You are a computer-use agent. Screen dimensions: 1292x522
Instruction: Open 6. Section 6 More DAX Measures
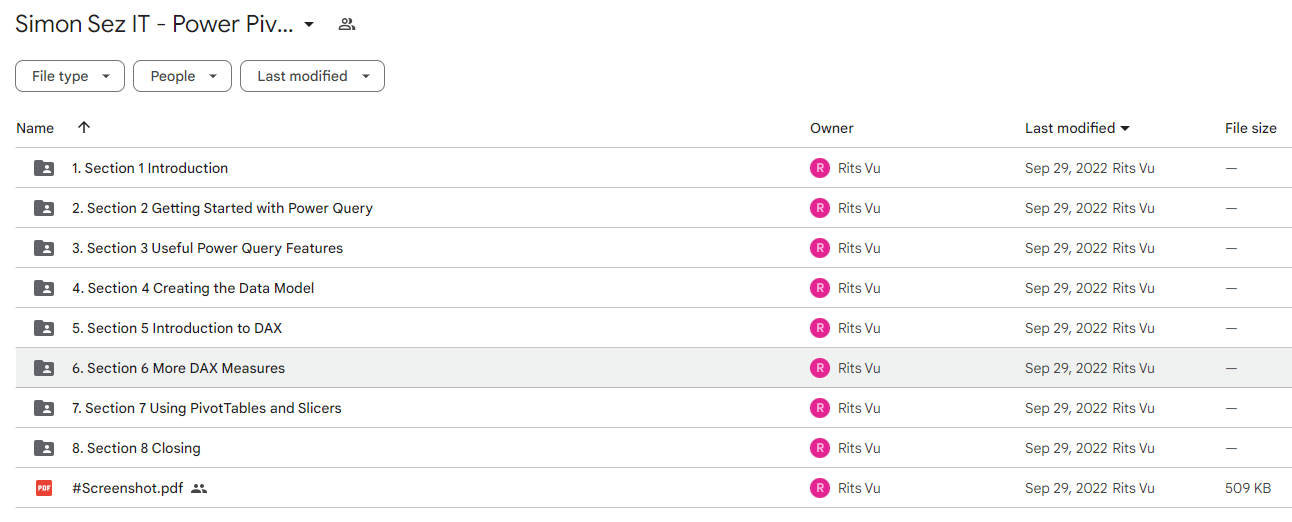(x=178, y=368)
